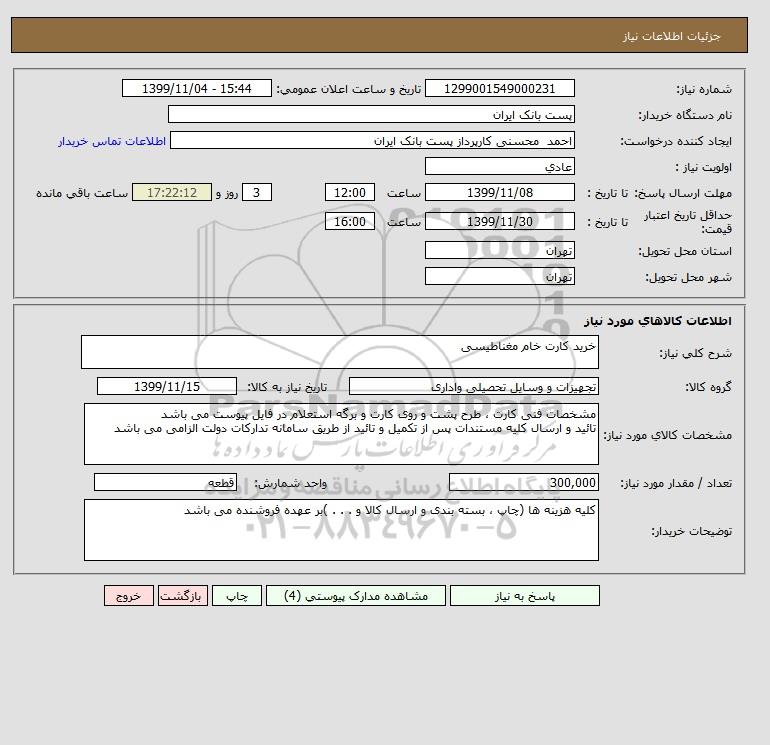Click the استان محل تحویل label
Viewport: 770px width, 745px height.
pos(685,251)
